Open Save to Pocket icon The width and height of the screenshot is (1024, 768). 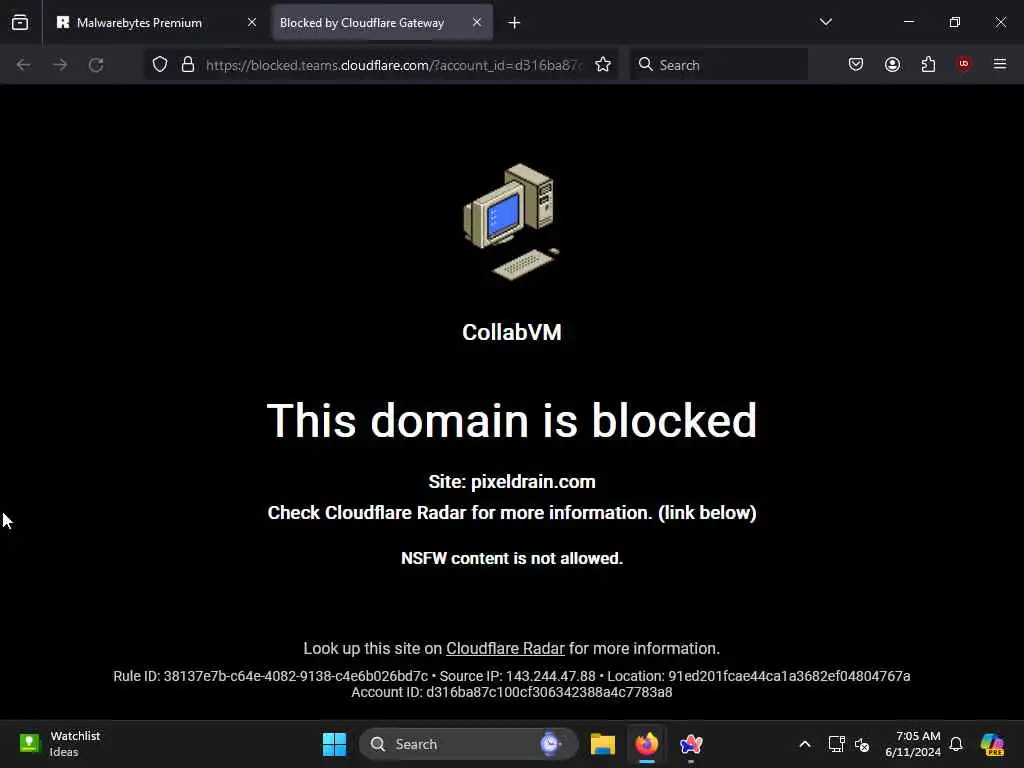[856, 65]
